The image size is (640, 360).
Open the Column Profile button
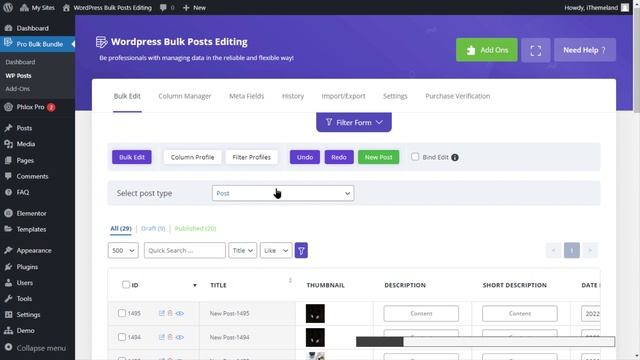(192, 157)
